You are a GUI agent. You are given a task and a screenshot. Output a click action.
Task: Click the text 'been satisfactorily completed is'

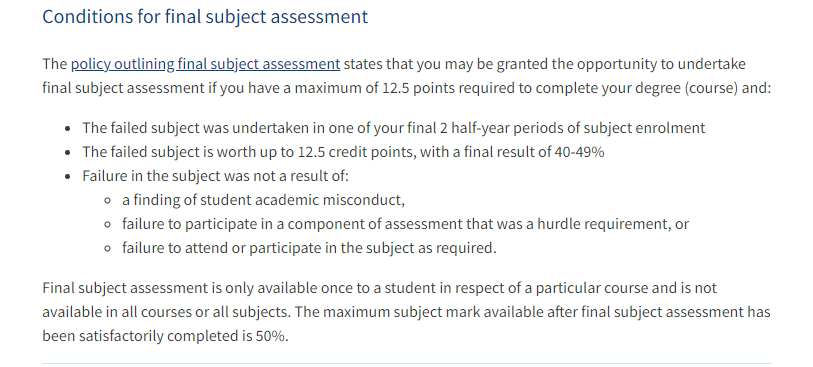coord(148,336)
